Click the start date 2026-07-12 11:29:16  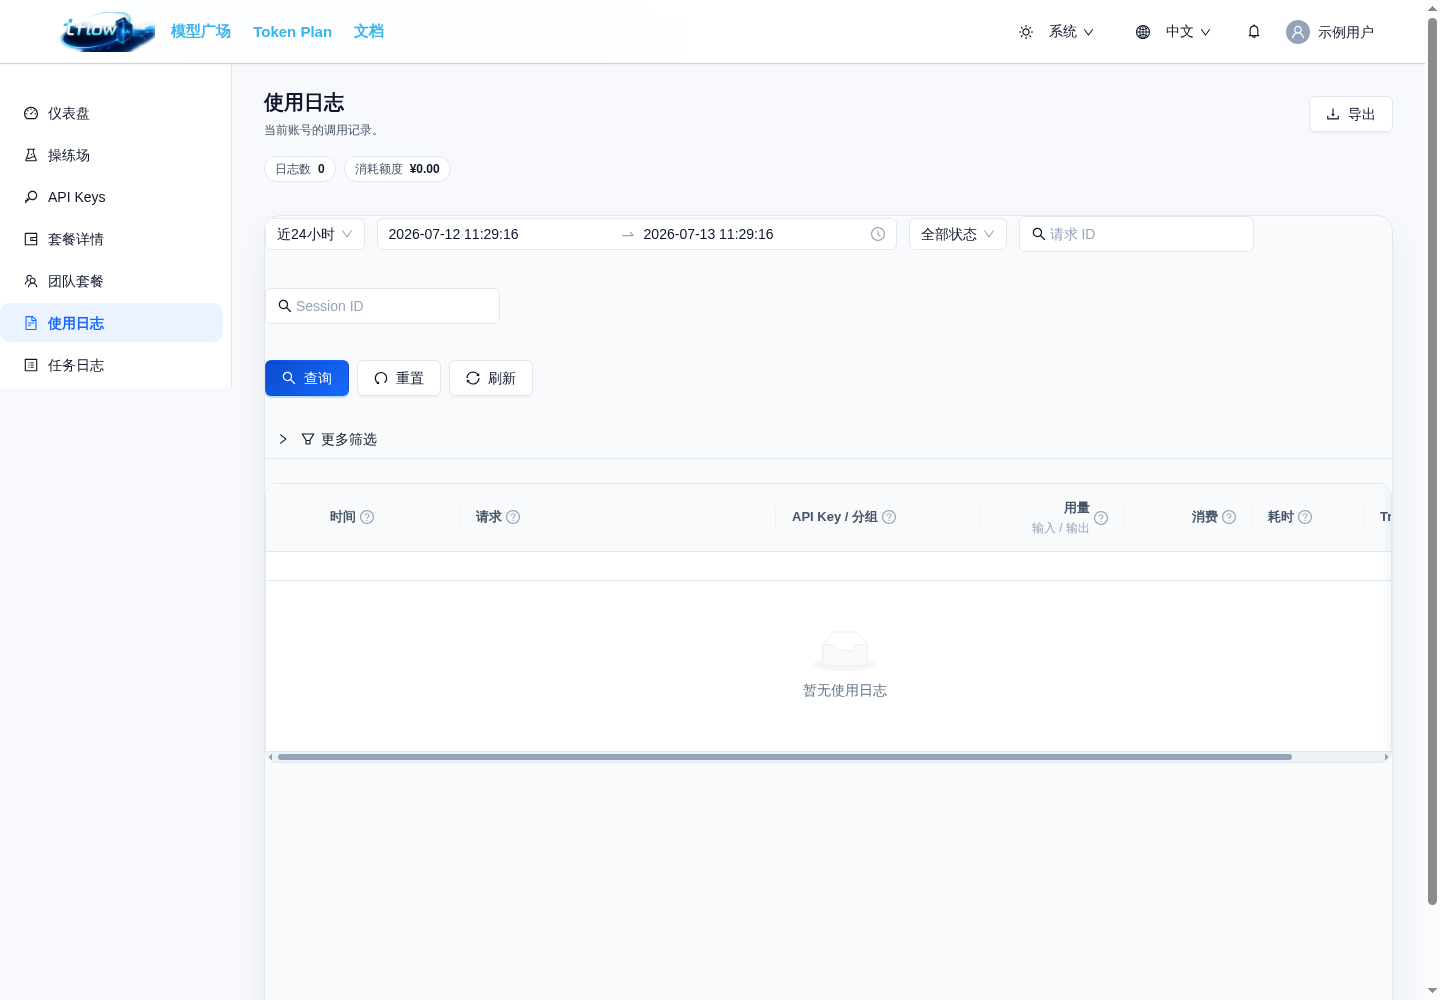453,234
